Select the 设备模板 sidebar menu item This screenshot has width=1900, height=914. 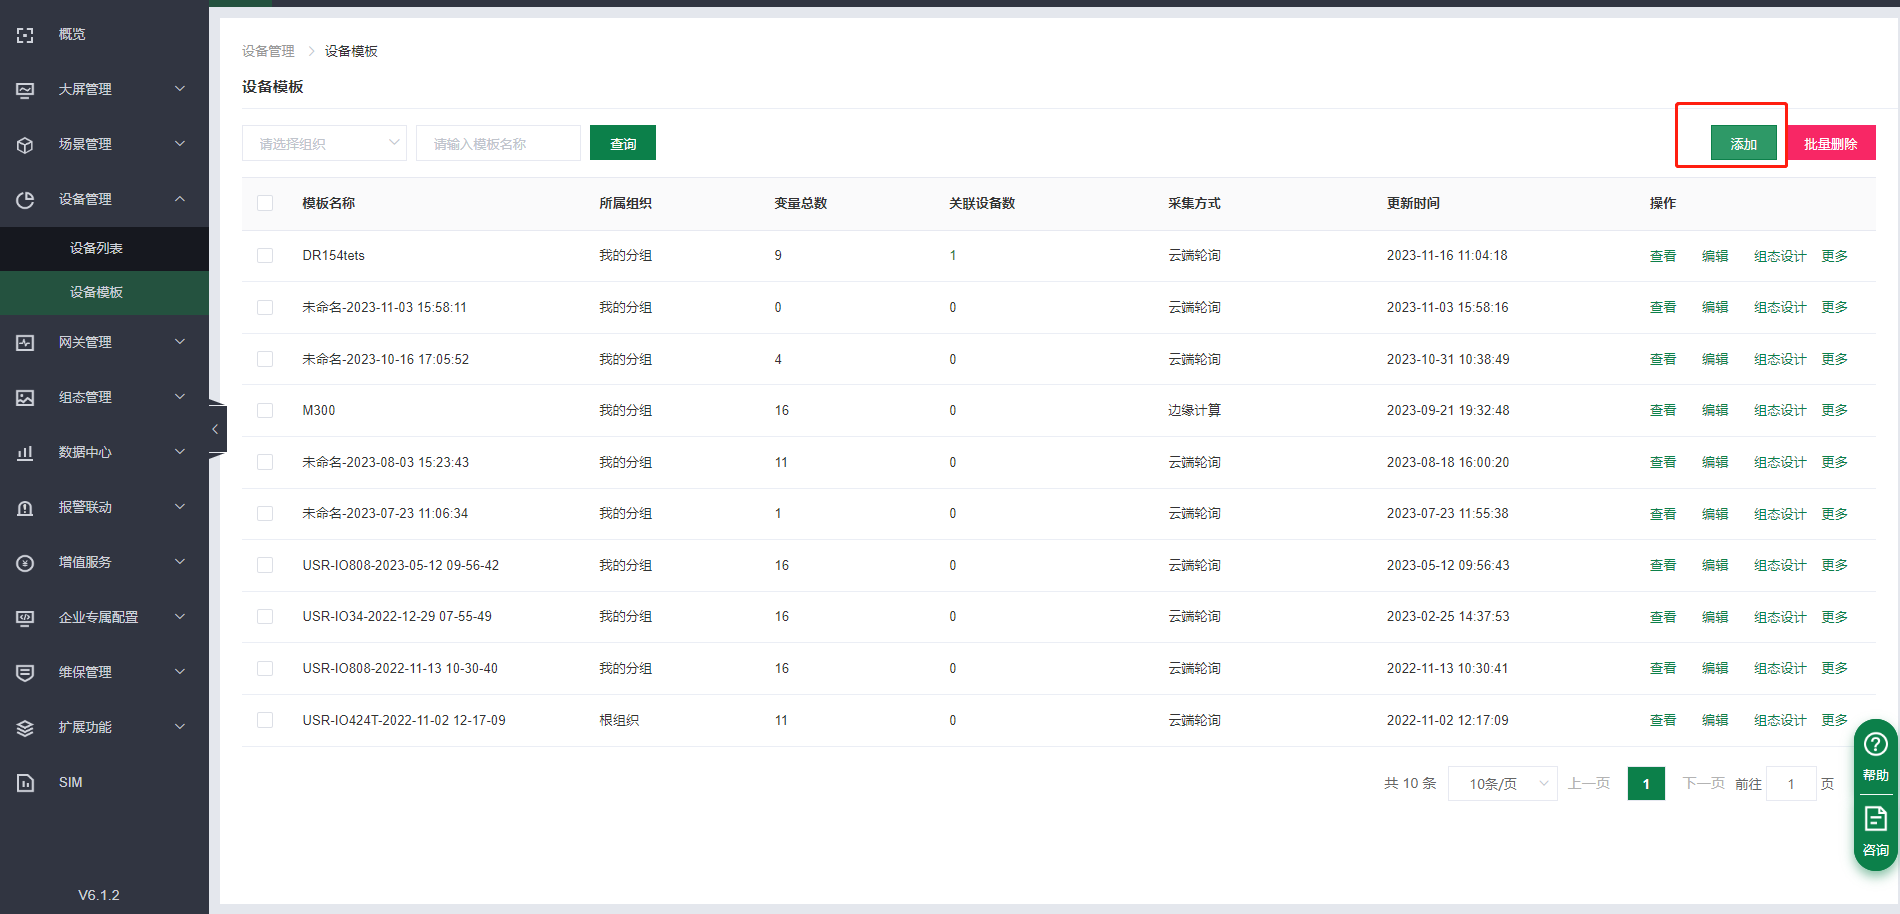[96, 292]
